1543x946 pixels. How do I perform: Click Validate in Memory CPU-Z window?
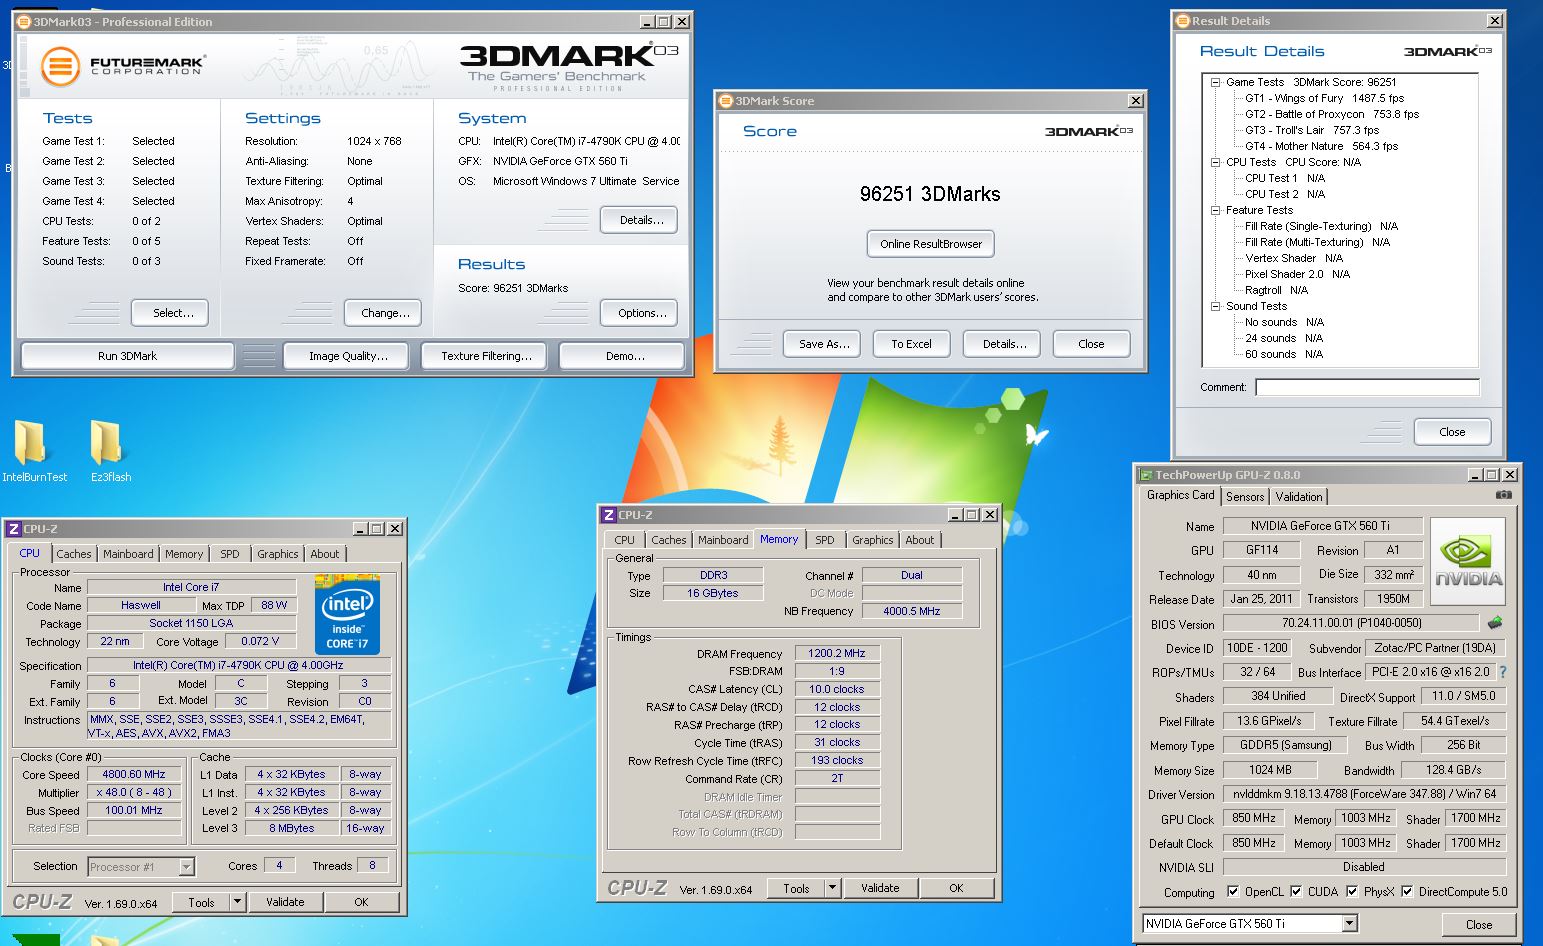click(x=880, y=888)
